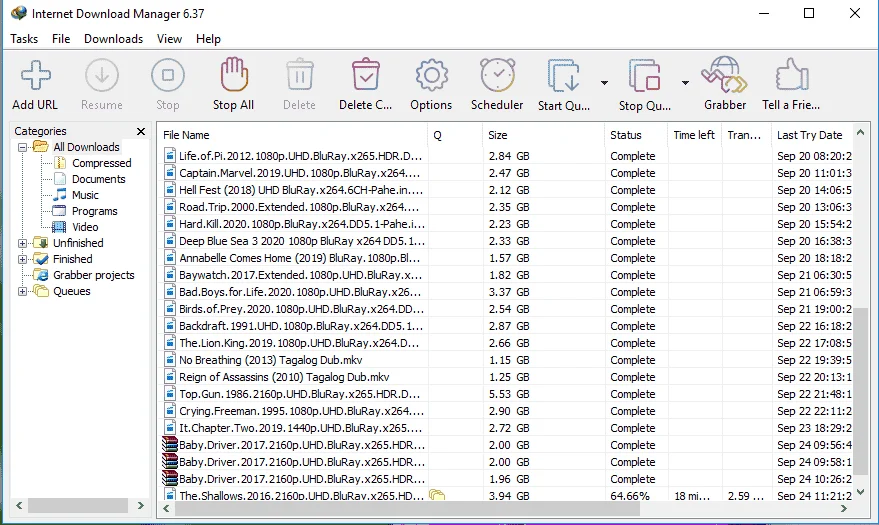Click the Stop Queue icon

tap(645, 75)
